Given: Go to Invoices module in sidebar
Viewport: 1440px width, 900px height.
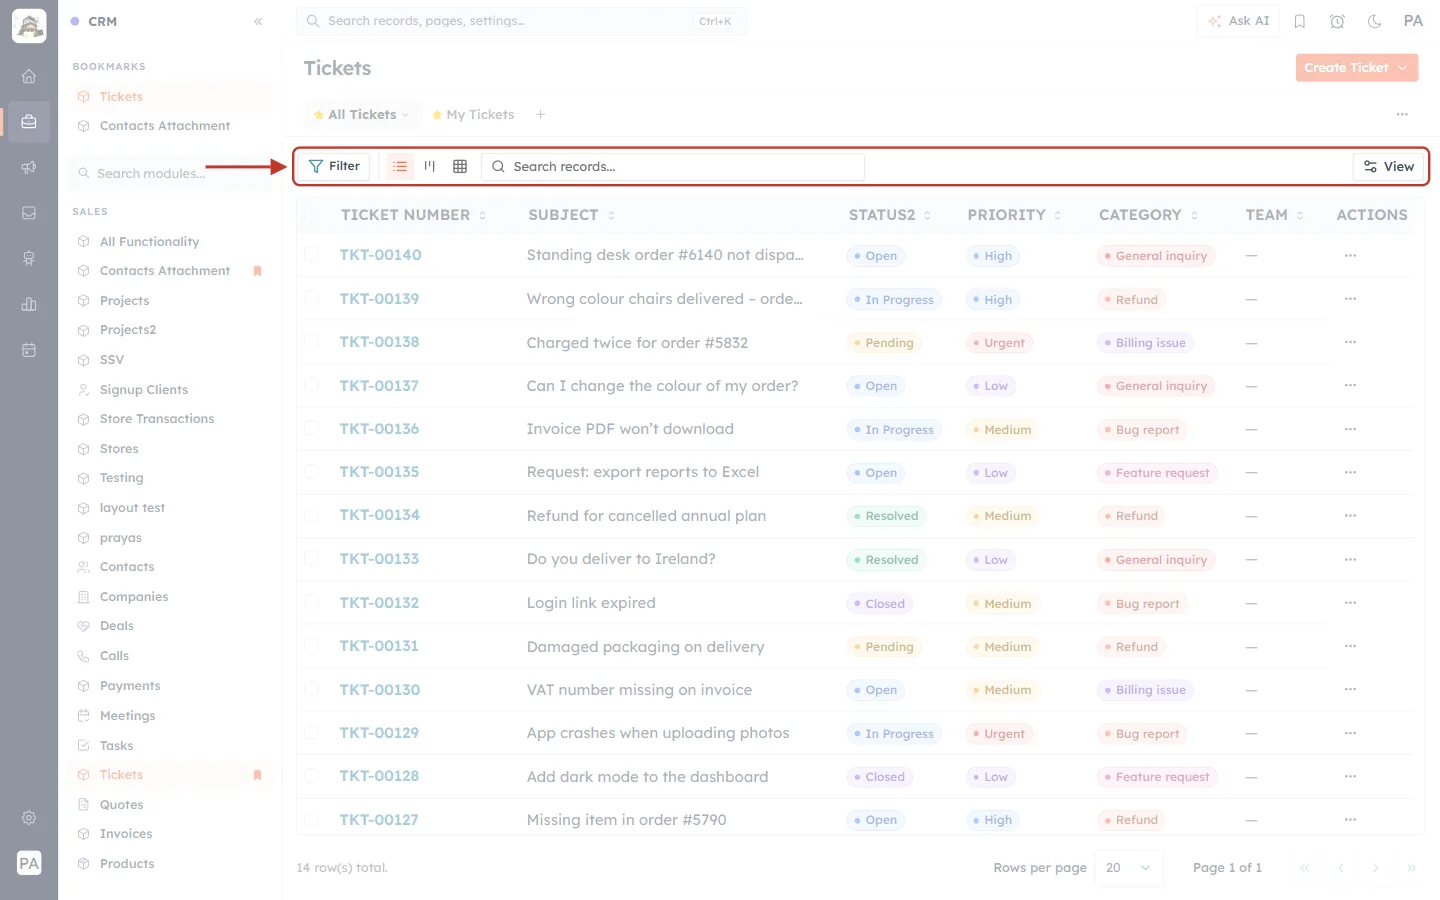Looking at the screenshot, I should (126, 834).
